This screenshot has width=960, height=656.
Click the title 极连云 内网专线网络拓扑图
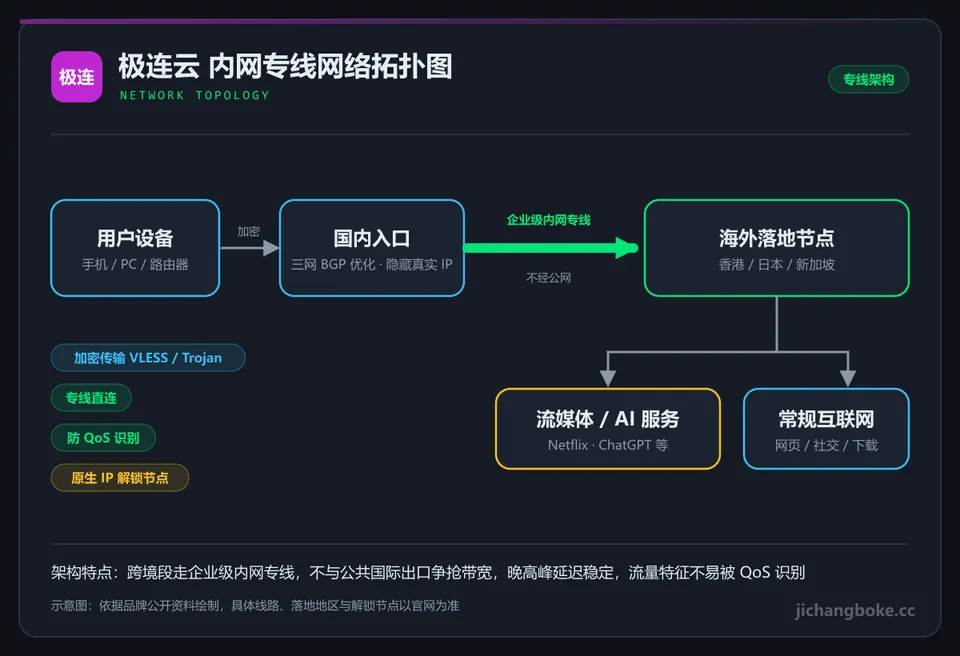click(x=285, y=66)
